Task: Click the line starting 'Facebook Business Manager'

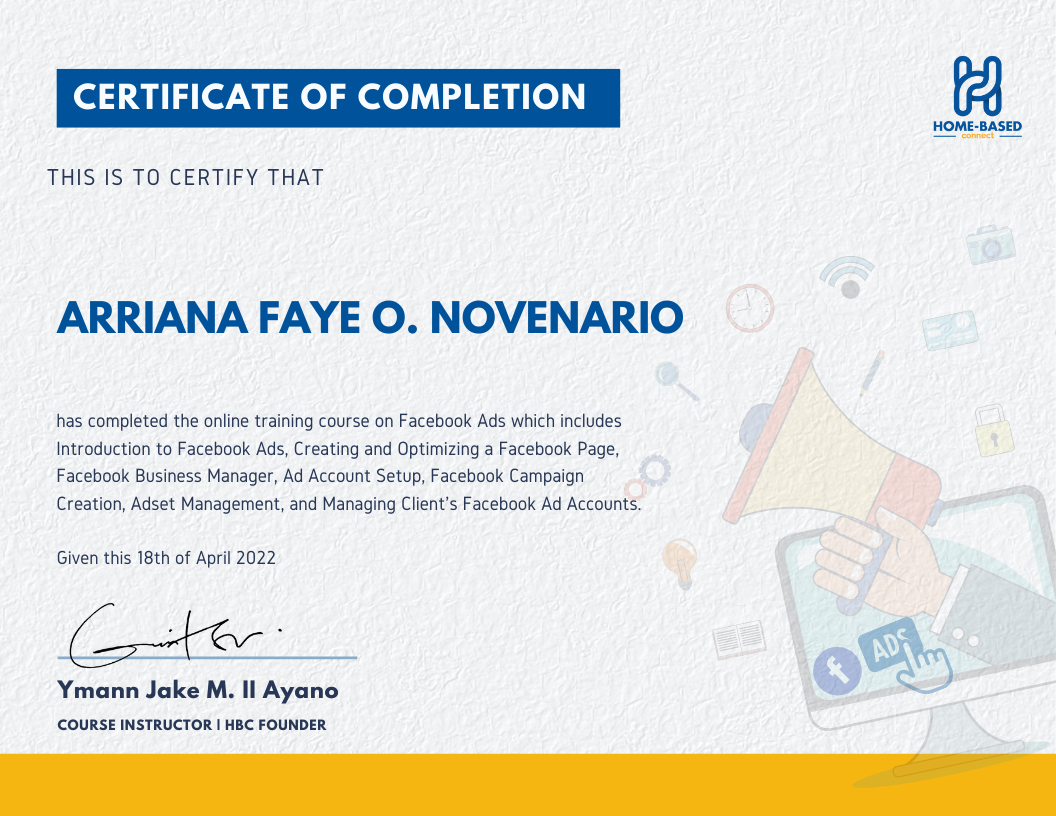Action: (x=320, y=476)
